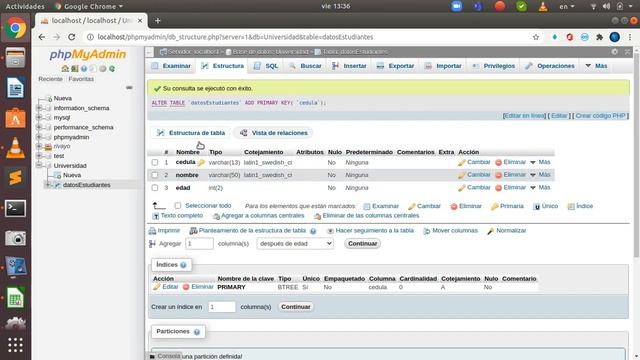Open Terminal from the dock
The width and height of the screenshot is (640, 360).
[x=16, y=209]
